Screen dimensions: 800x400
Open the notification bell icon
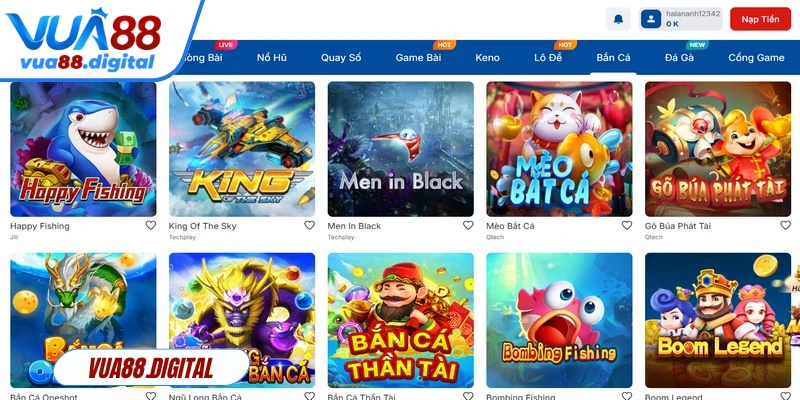(x=618, y=19)
